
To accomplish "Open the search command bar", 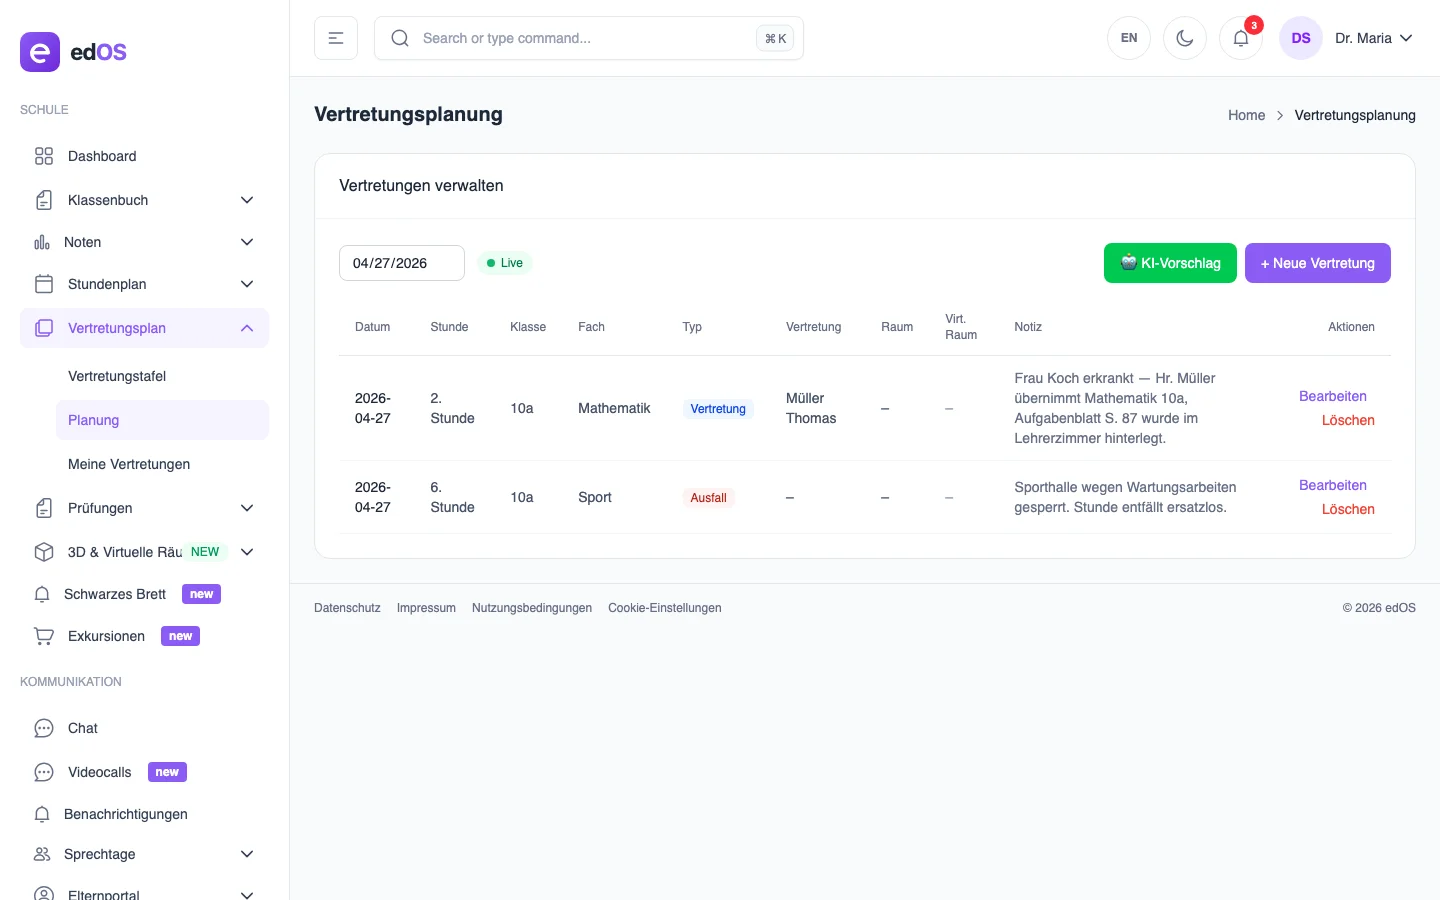I will pyautogui.click(x=589, y=38).
